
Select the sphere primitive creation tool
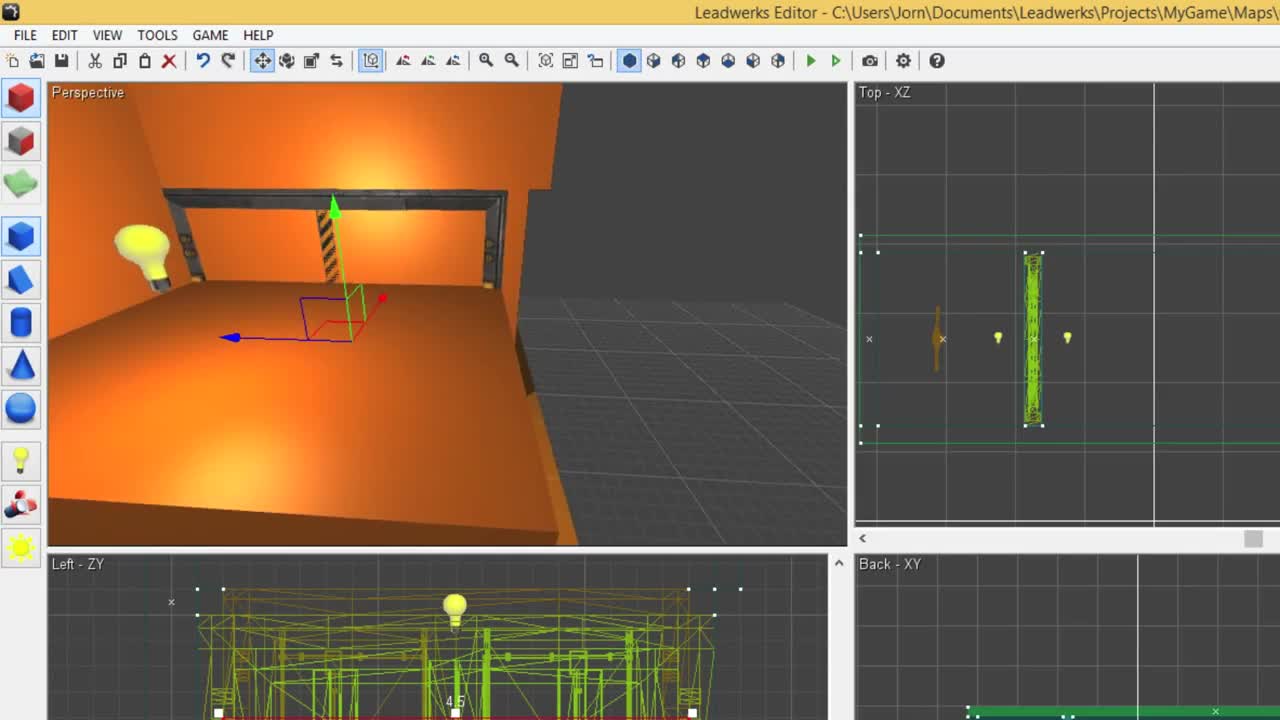tap(21, 407)
